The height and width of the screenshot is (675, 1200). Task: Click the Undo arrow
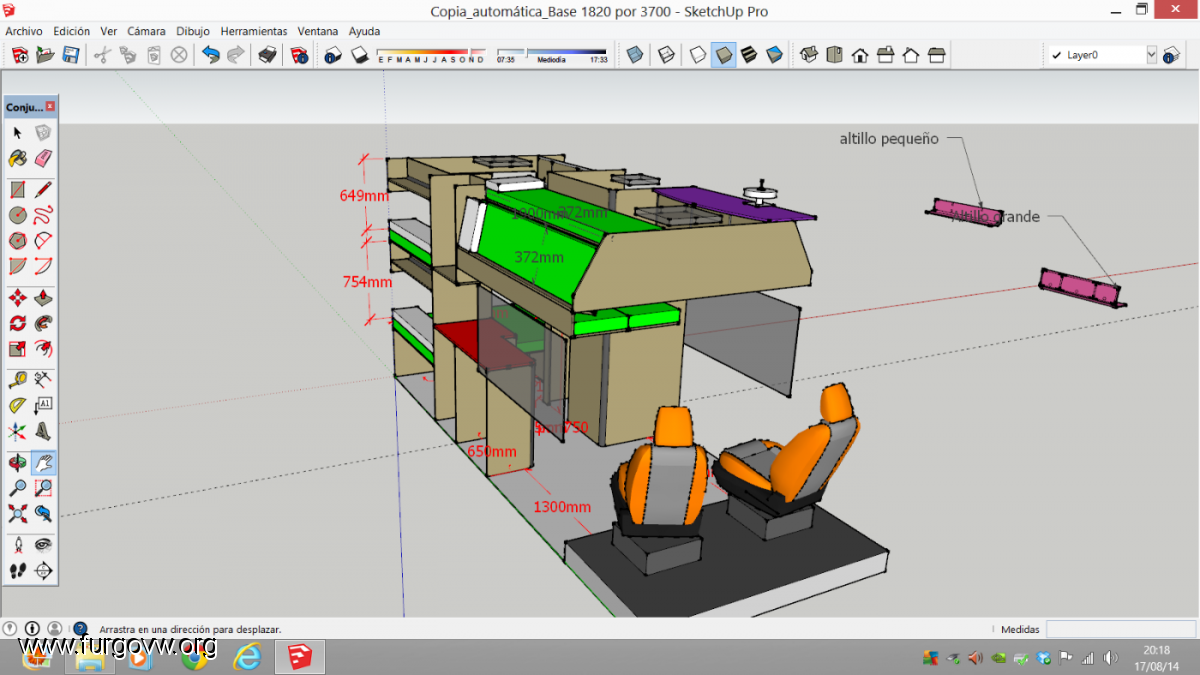coord(210,55)
